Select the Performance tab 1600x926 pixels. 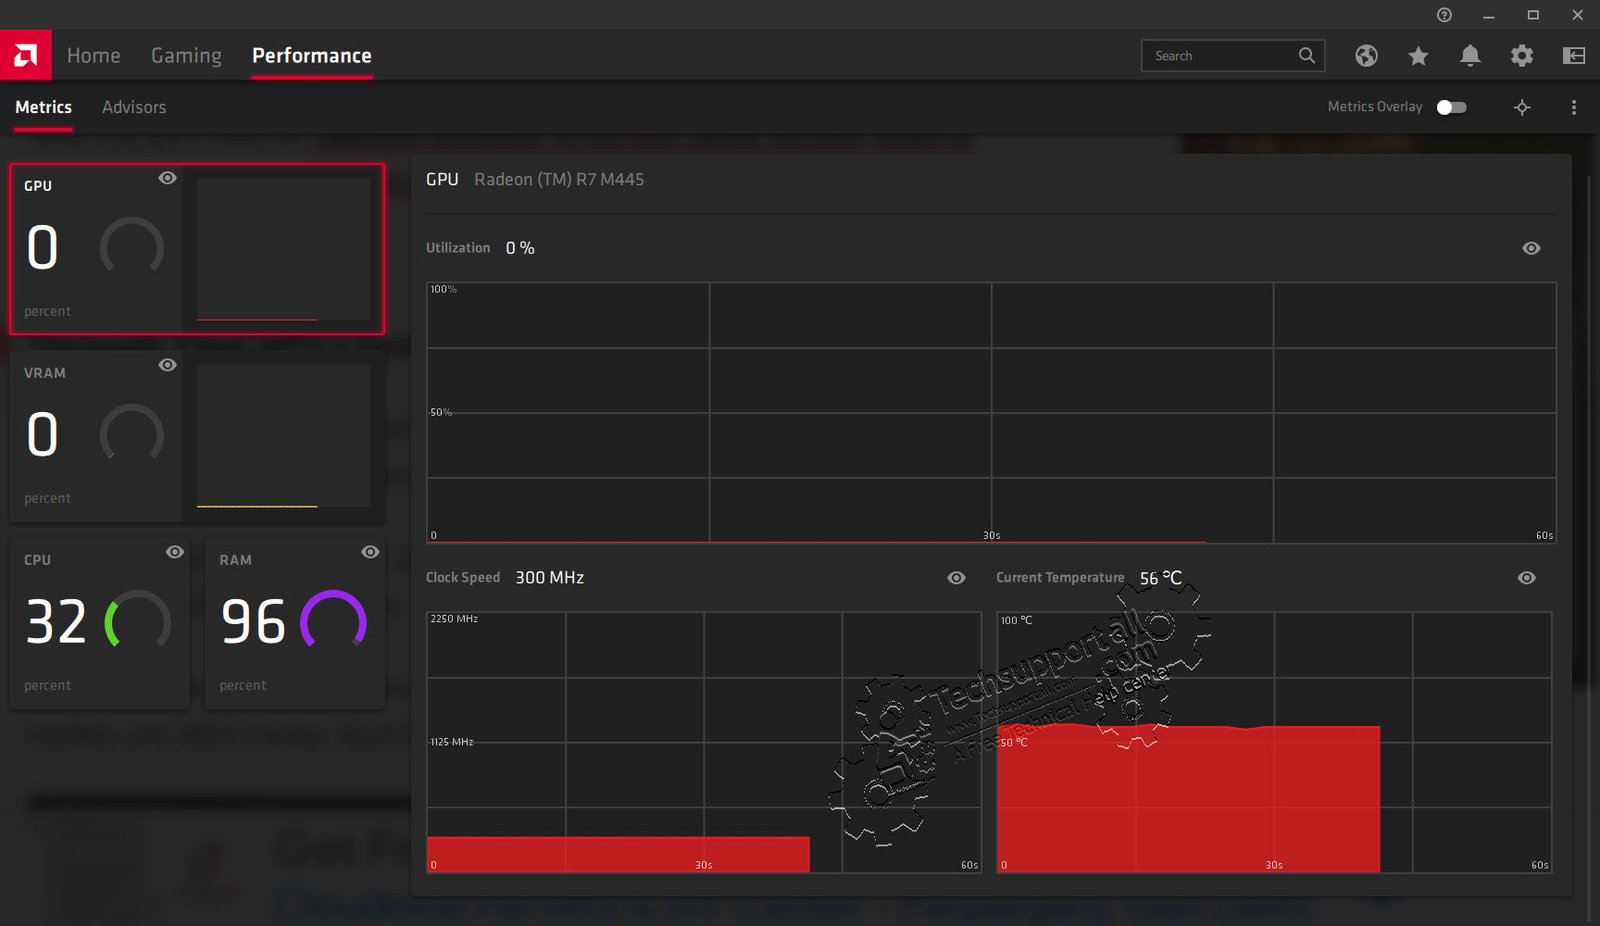(x=312, y=56)
